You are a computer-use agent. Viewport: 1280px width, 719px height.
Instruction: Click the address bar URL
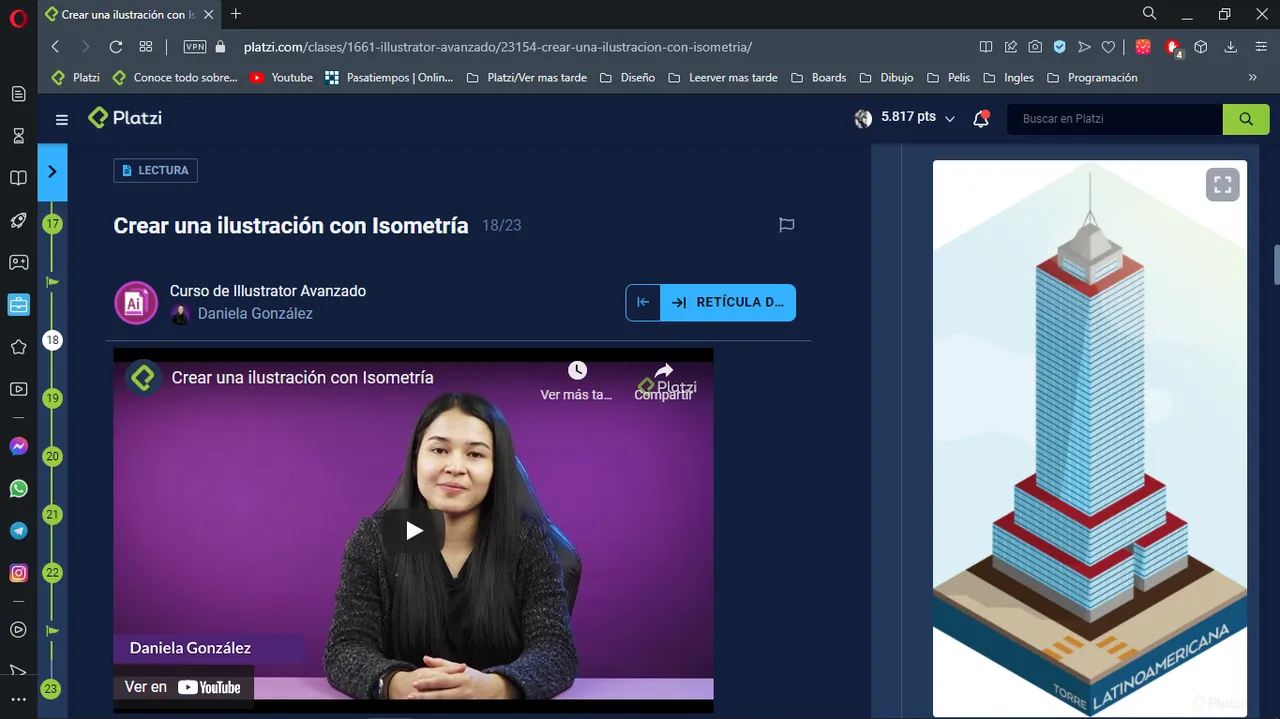[498, 47]
